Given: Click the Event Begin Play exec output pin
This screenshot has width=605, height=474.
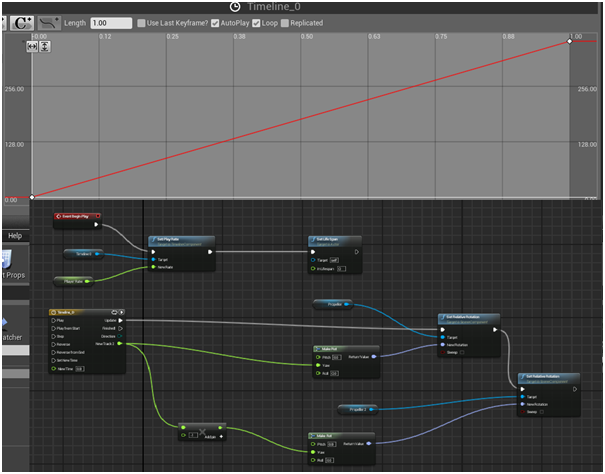Looking at the screenshot, I should [x=96, y=224].
